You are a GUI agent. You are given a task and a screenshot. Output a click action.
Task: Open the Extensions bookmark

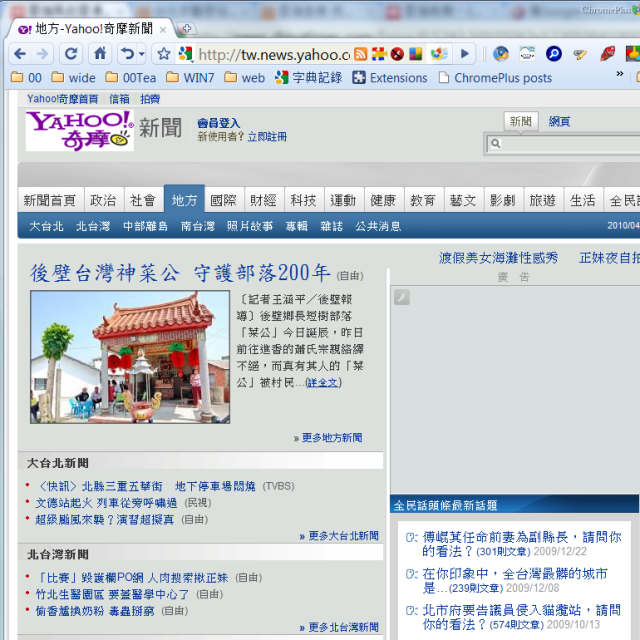click(390, 78)
